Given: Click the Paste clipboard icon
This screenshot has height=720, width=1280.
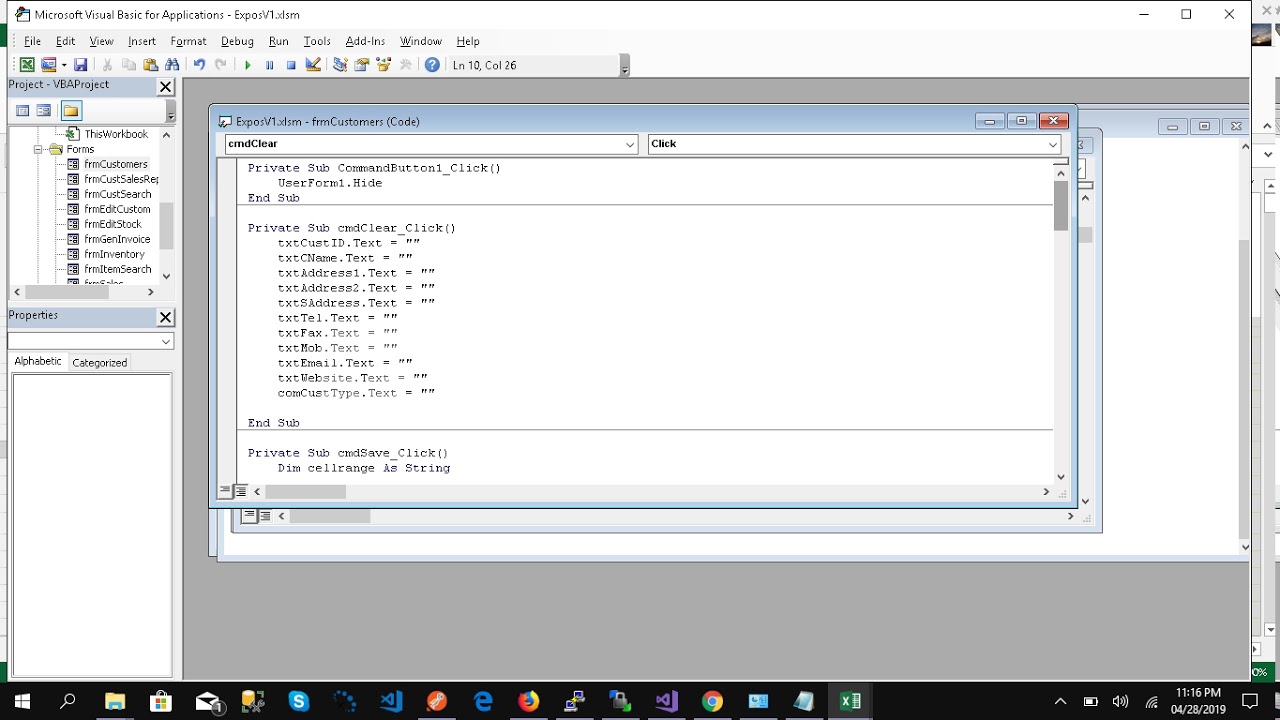Looking at the screenshot, I should pos(151,65).
